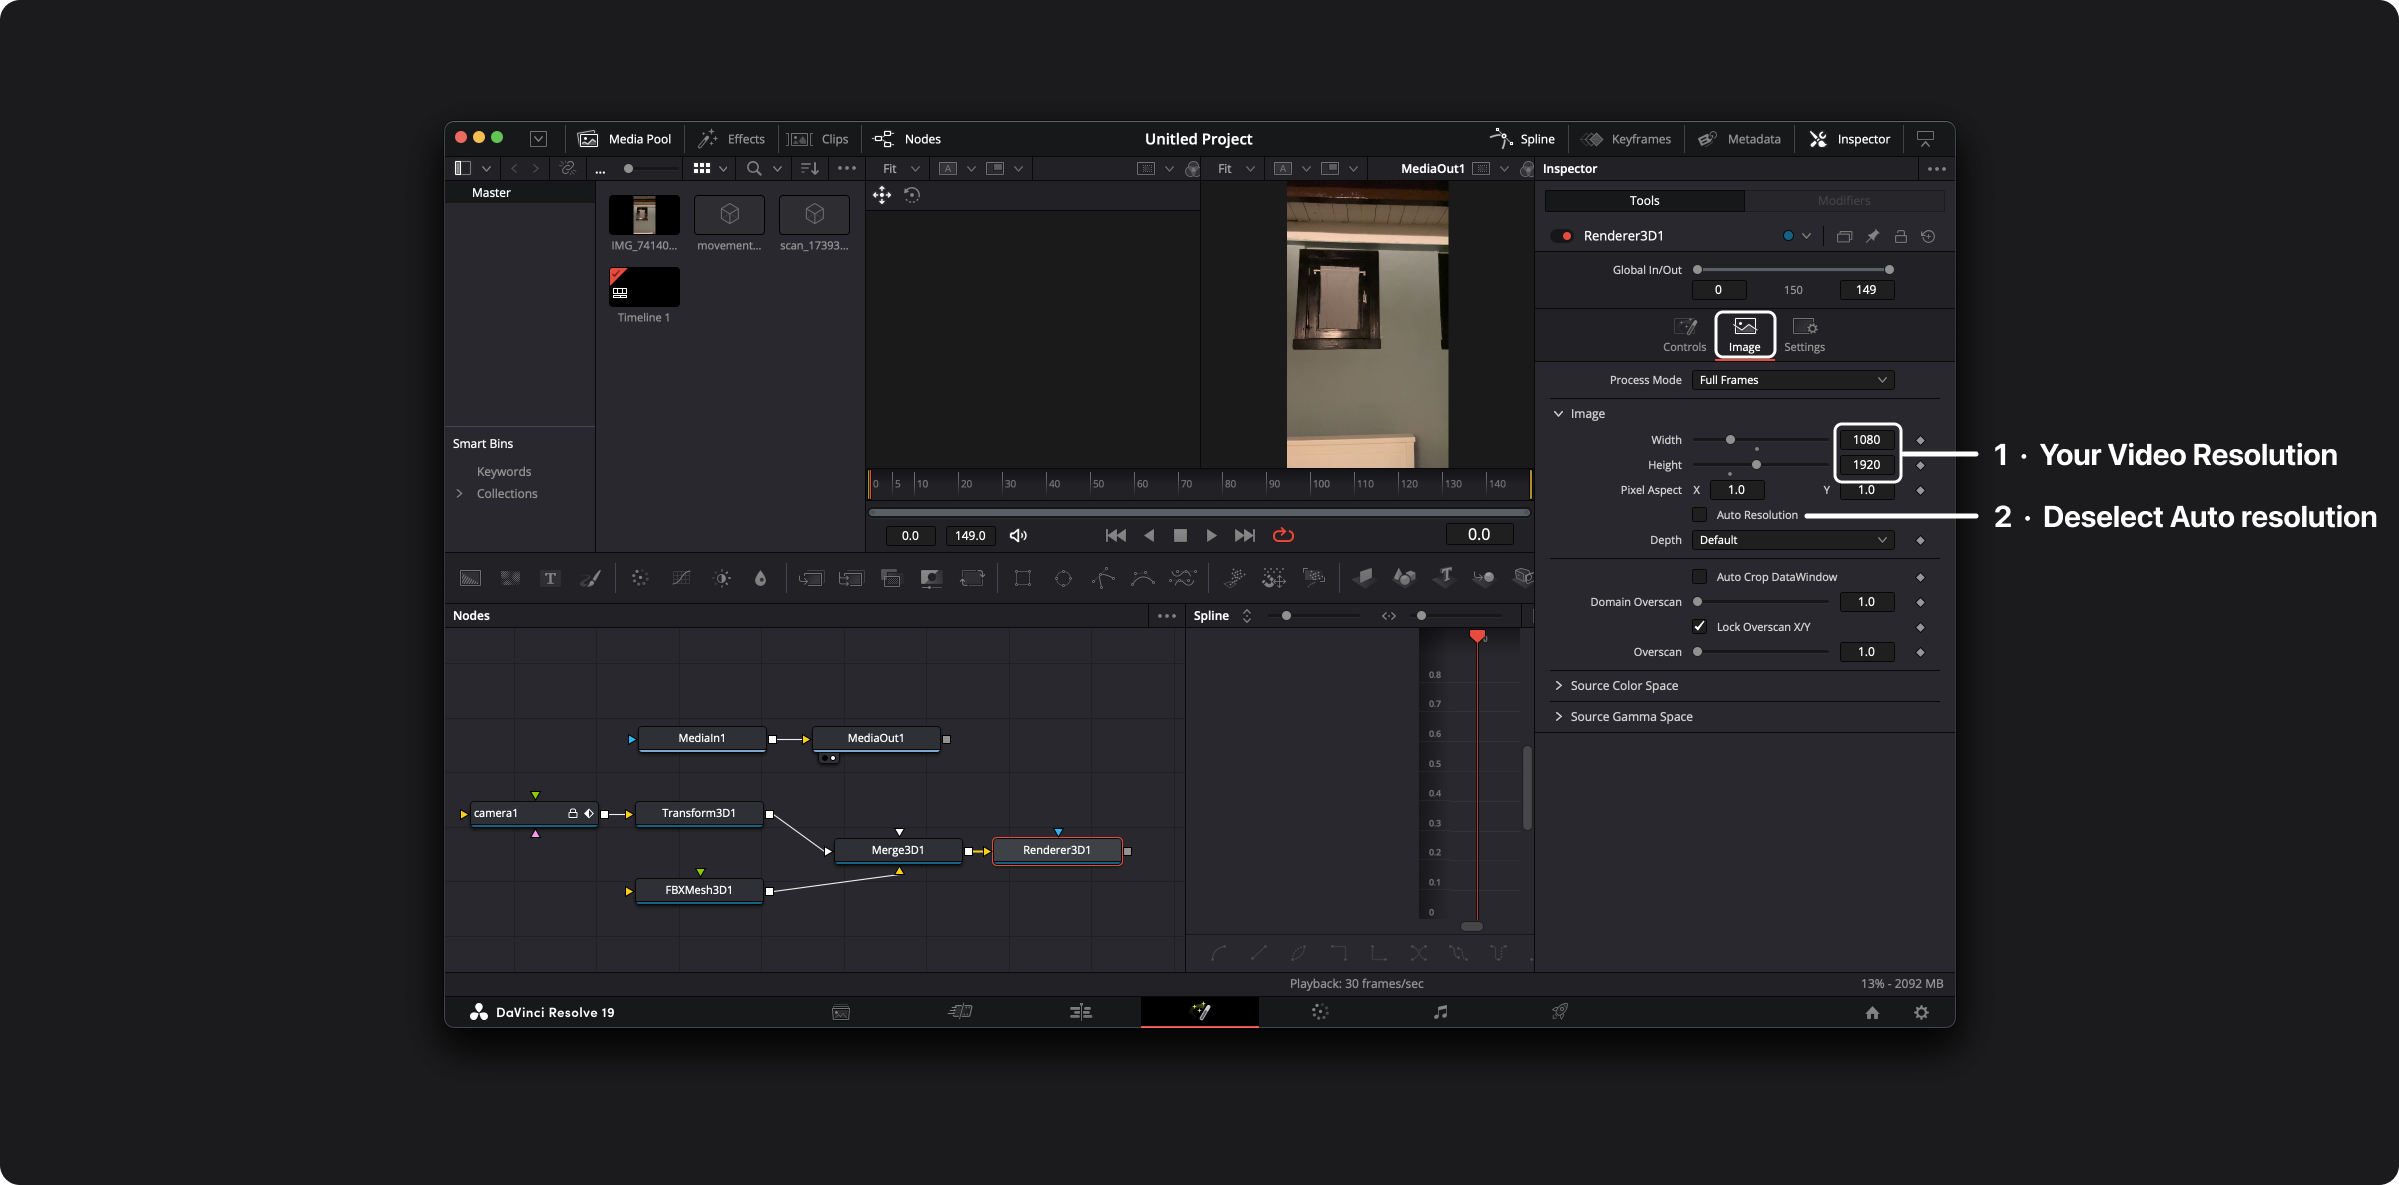Check Auto Crop DataWindow option

tap(1699, 577)
